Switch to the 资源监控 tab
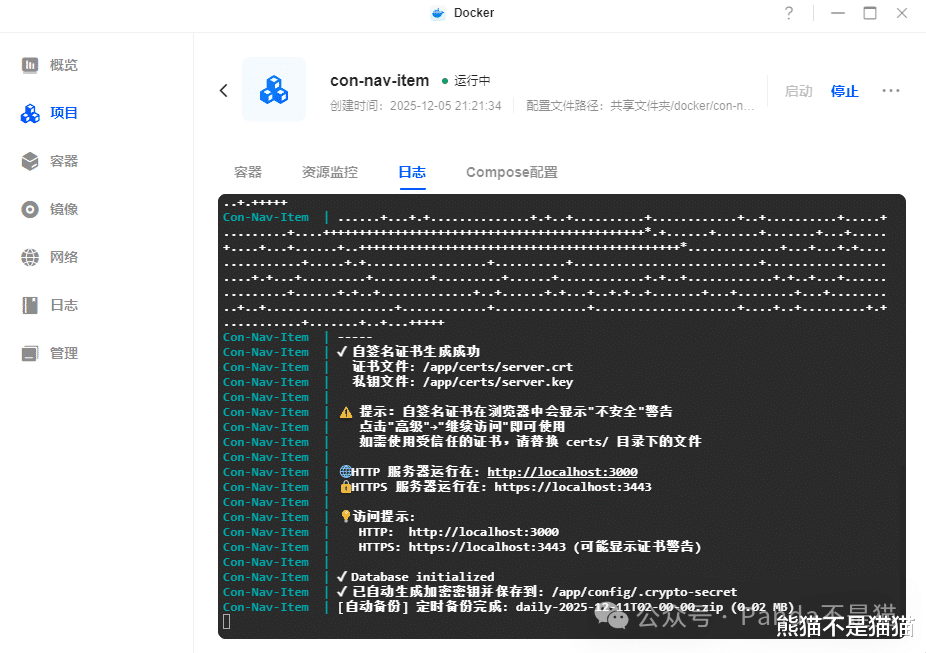The width and height of the screenshot is (926, 653). click(x=330, y=172)
